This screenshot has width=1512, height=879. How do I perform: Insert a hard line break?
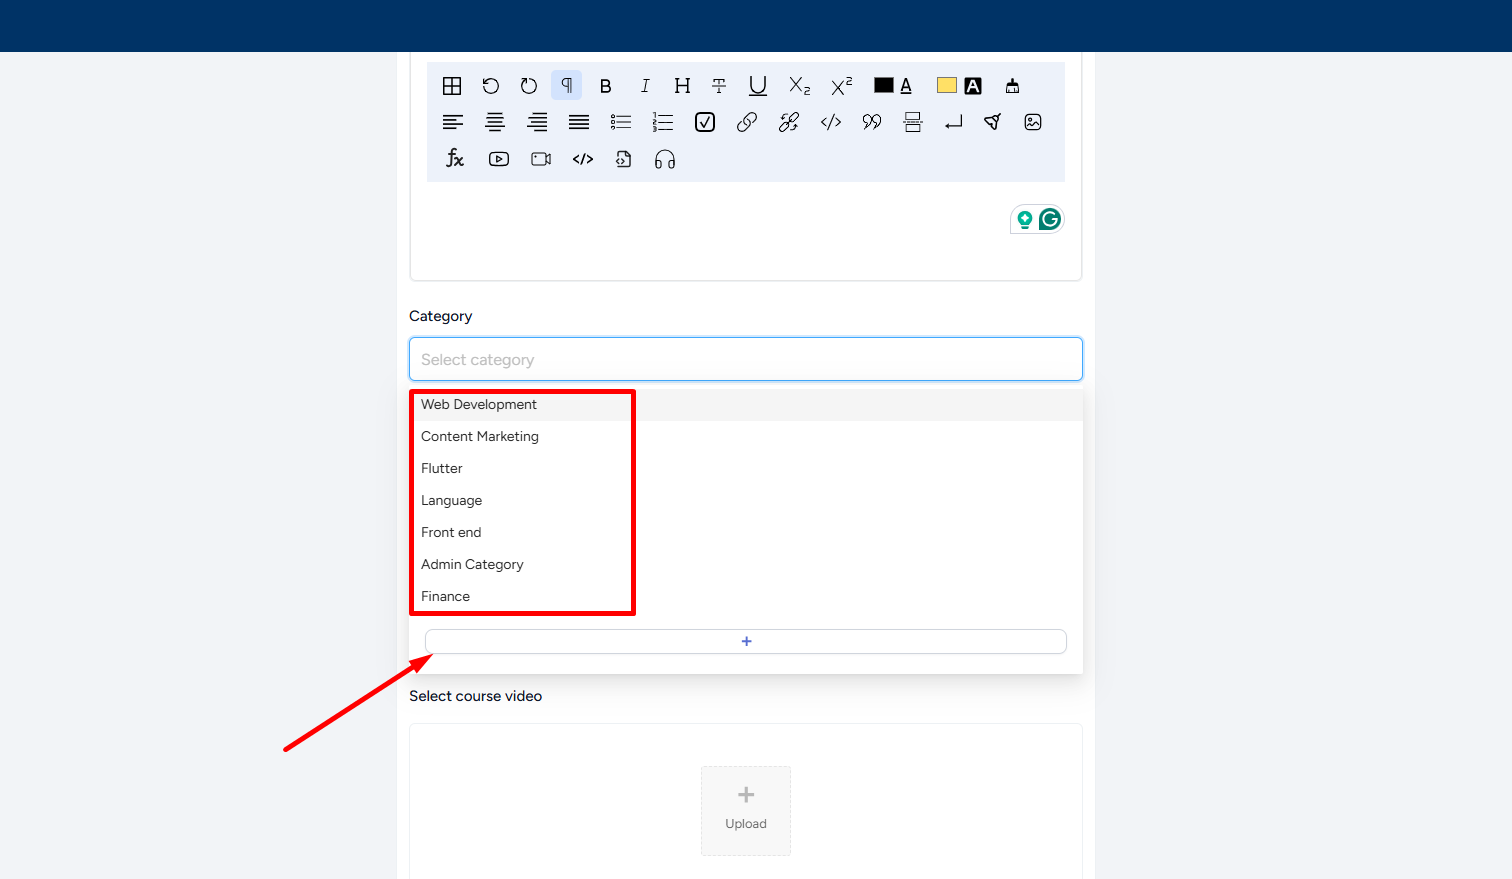(x=953, y=122)
